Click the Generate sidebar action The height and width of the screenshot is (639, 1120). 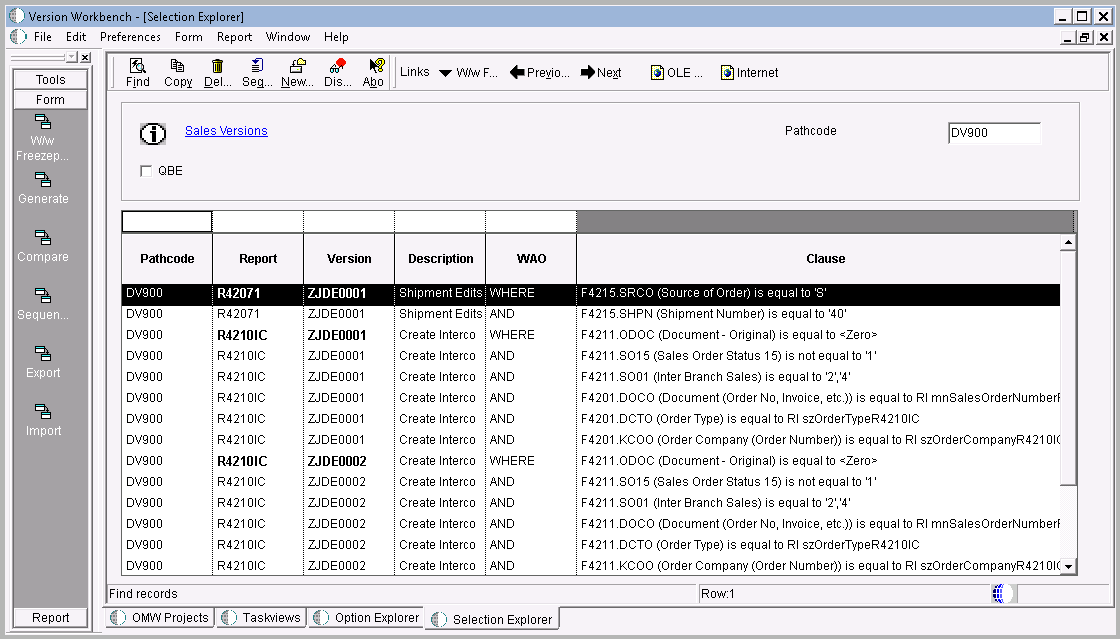click(x=43, y=190)
